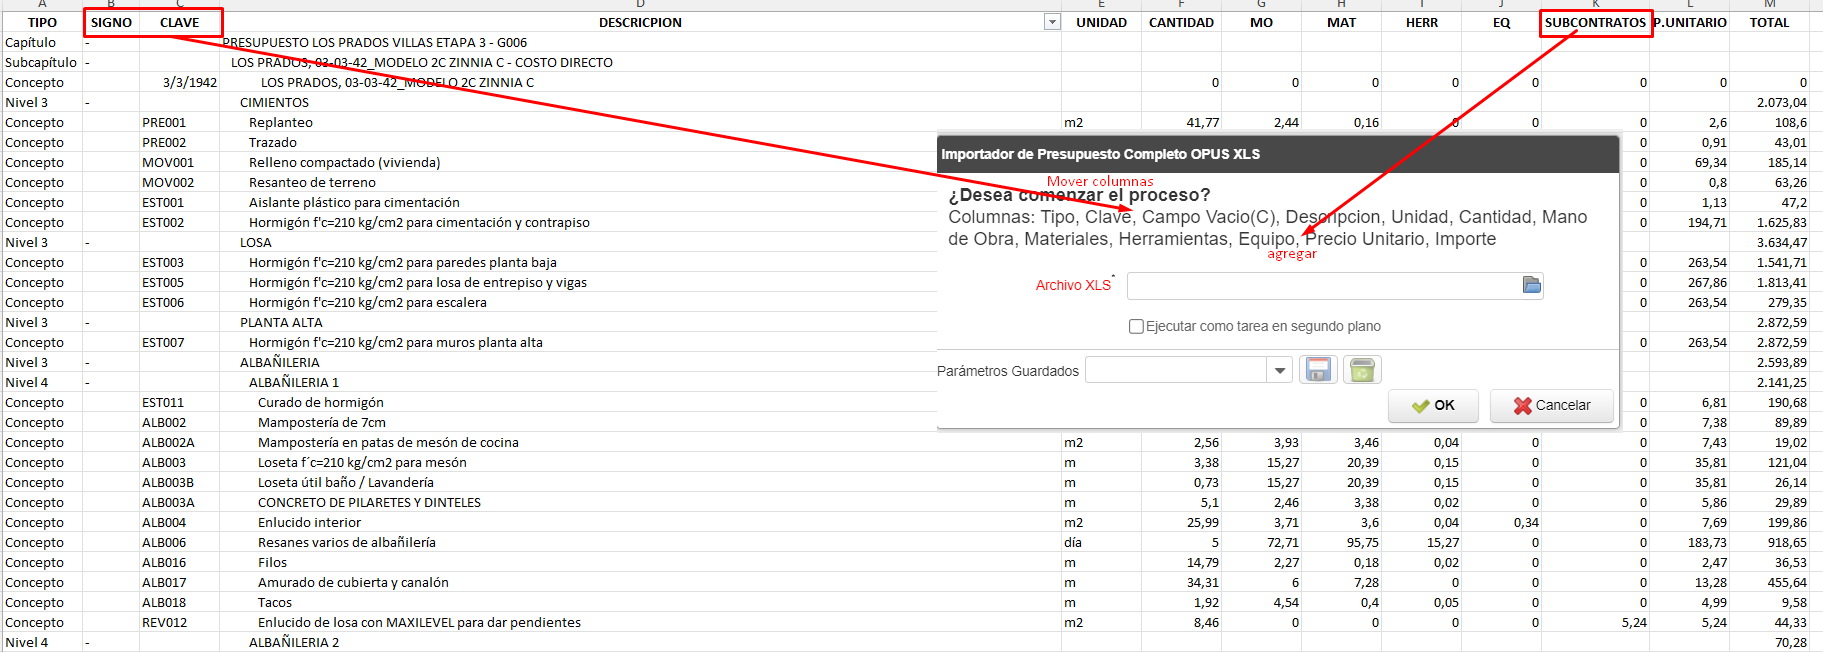Select the CLAVE header cell

tap(179, 22)
